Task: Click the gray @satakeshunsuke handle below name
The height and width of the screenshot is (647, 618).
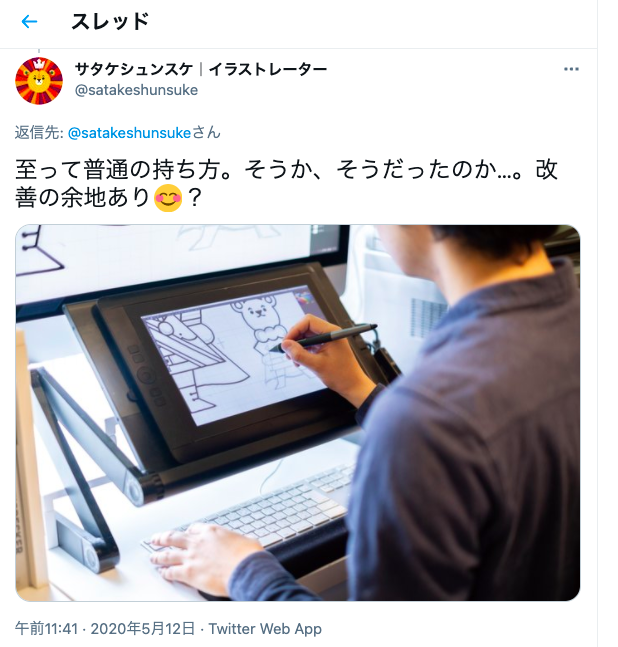Action: tap(136, 90)
